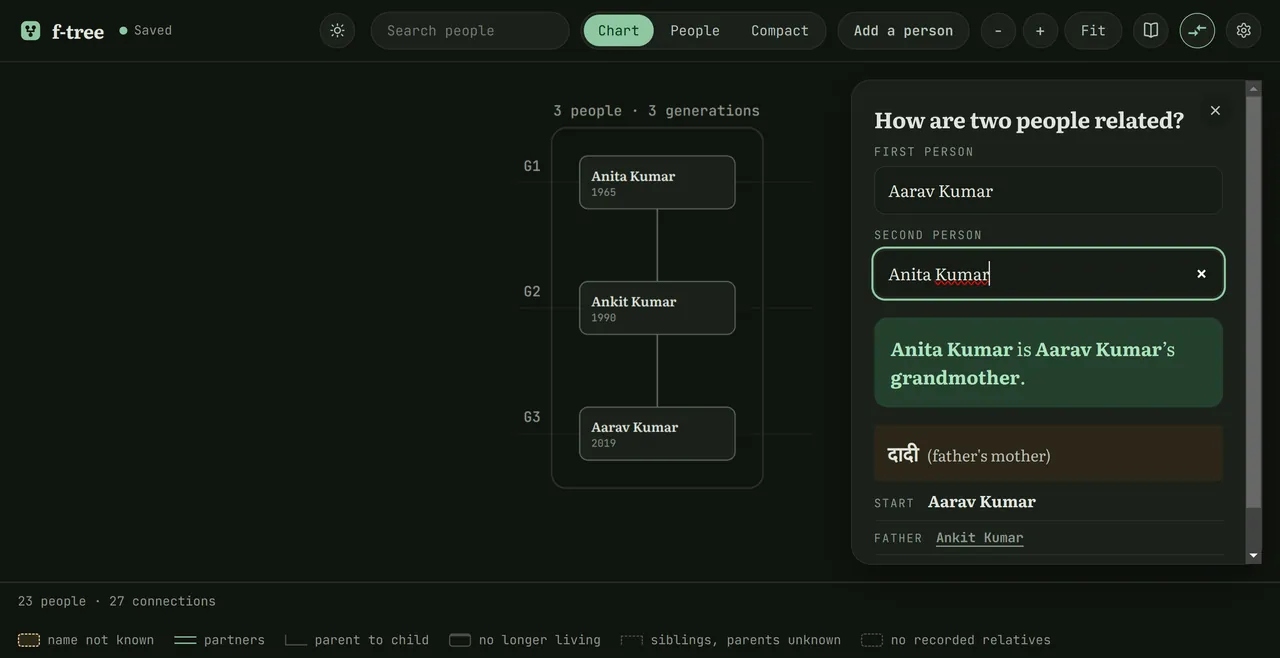Click the G2 generation label
The width and height of the screenshot is (1280, 658).
532,292
